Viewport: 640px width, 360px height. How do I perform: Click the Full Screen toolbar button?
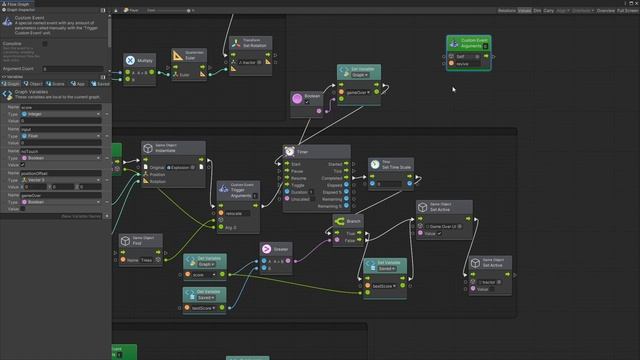(627, 11)
